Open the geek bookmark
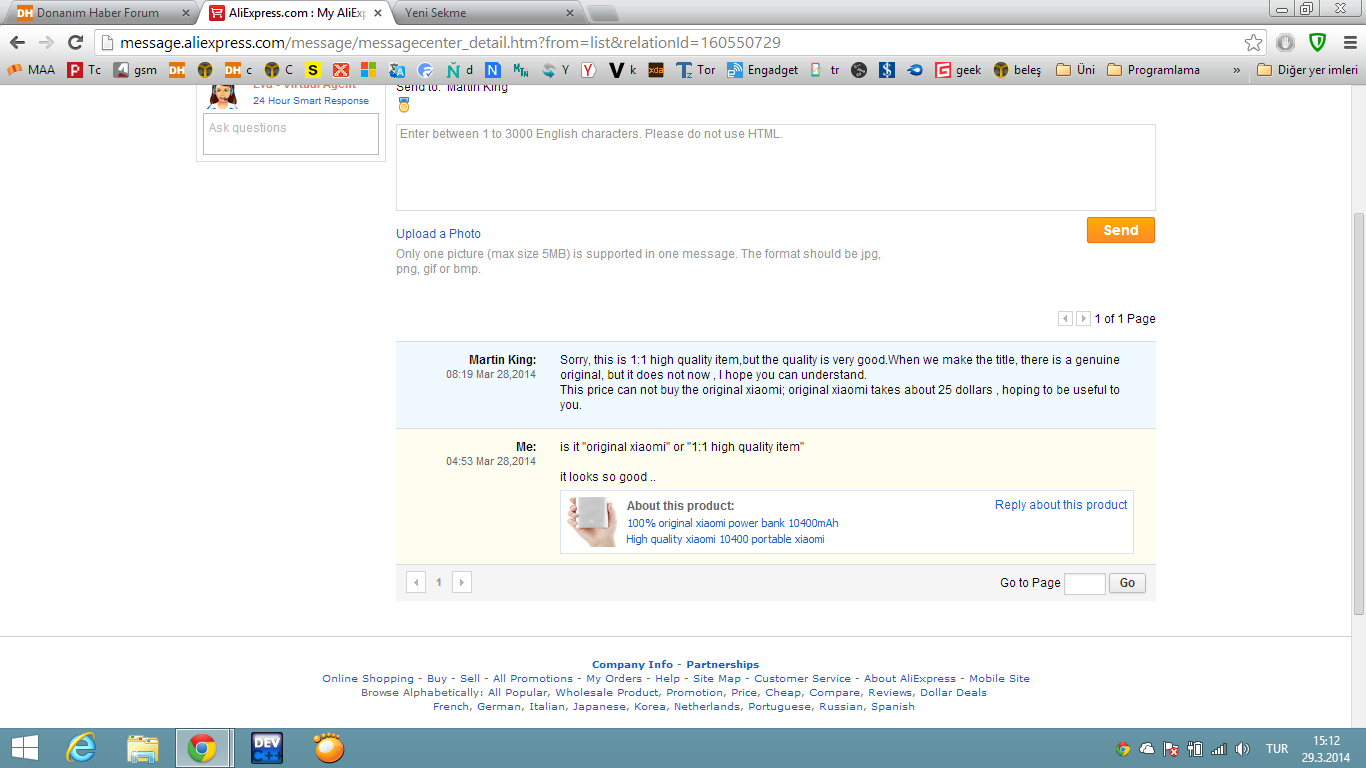Screen dimensions: 1366x768 [958, 70]
